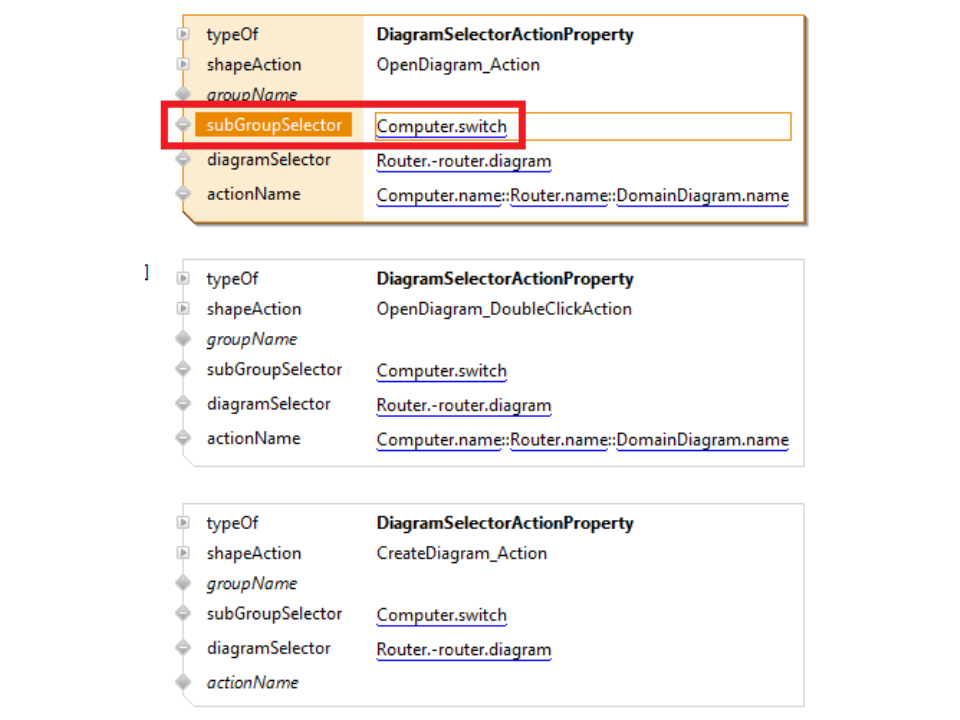Click diamond icon beside groupName in OpenDiagram_DoubleClickAction panel
The height and width of the screenshot is (720, 960).
coord(182,339)
